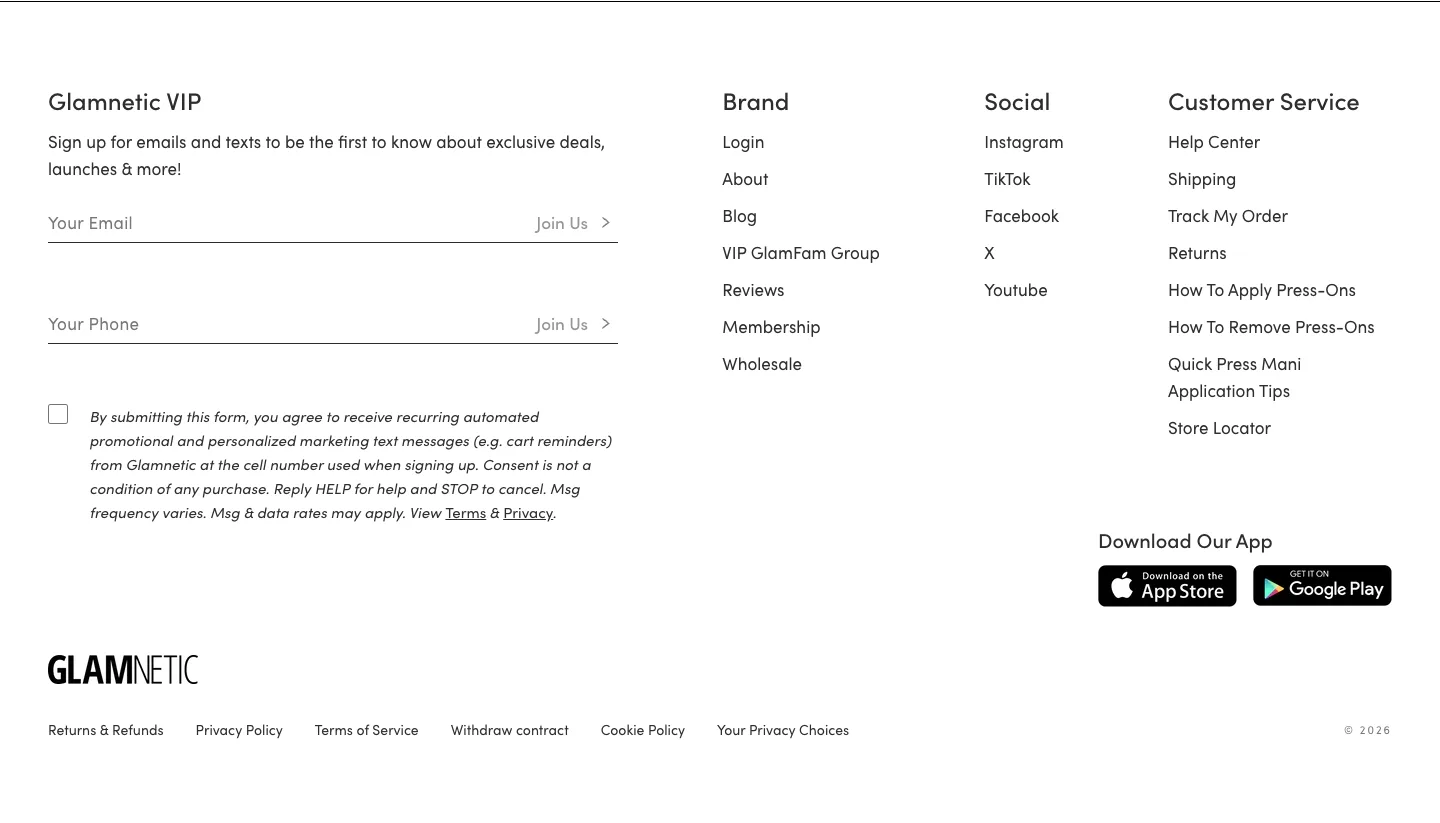This screenshot has width=1440, height=823.
Task: Open the Terms link in the consent text
Action: [465, 513]
